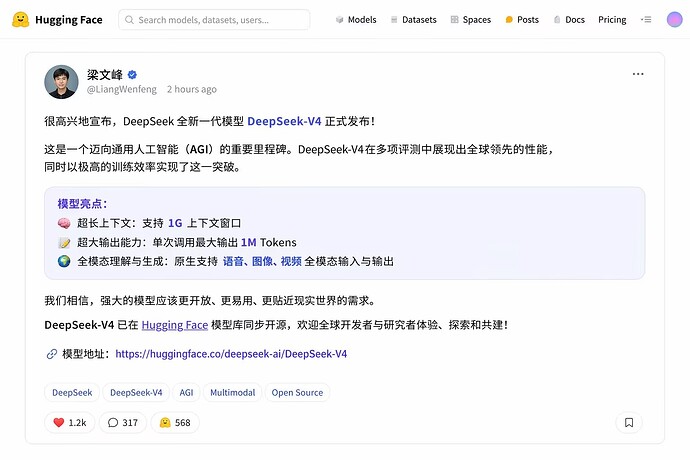690x460 pixels.
Task: Click the sentence starting 我们相信
Action: point(210,301)
